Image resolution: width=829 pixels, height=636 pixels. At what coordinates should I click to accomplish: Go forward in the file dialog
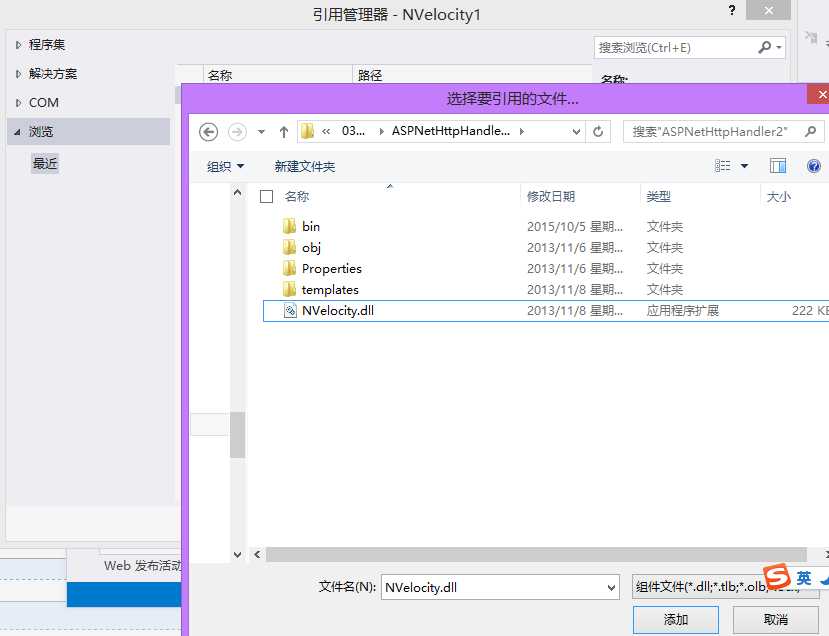tap(237, 132)
